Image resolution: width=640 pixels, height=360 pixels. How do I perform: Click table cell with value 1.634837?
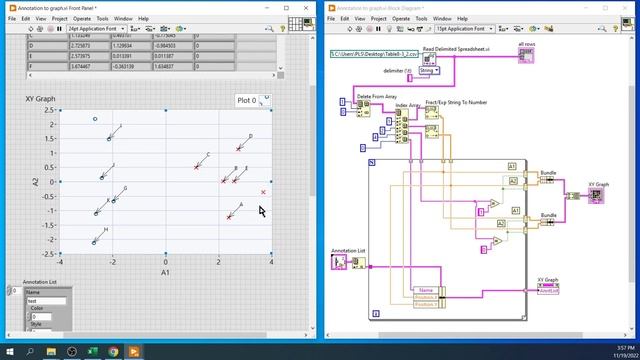coord(173,67)
